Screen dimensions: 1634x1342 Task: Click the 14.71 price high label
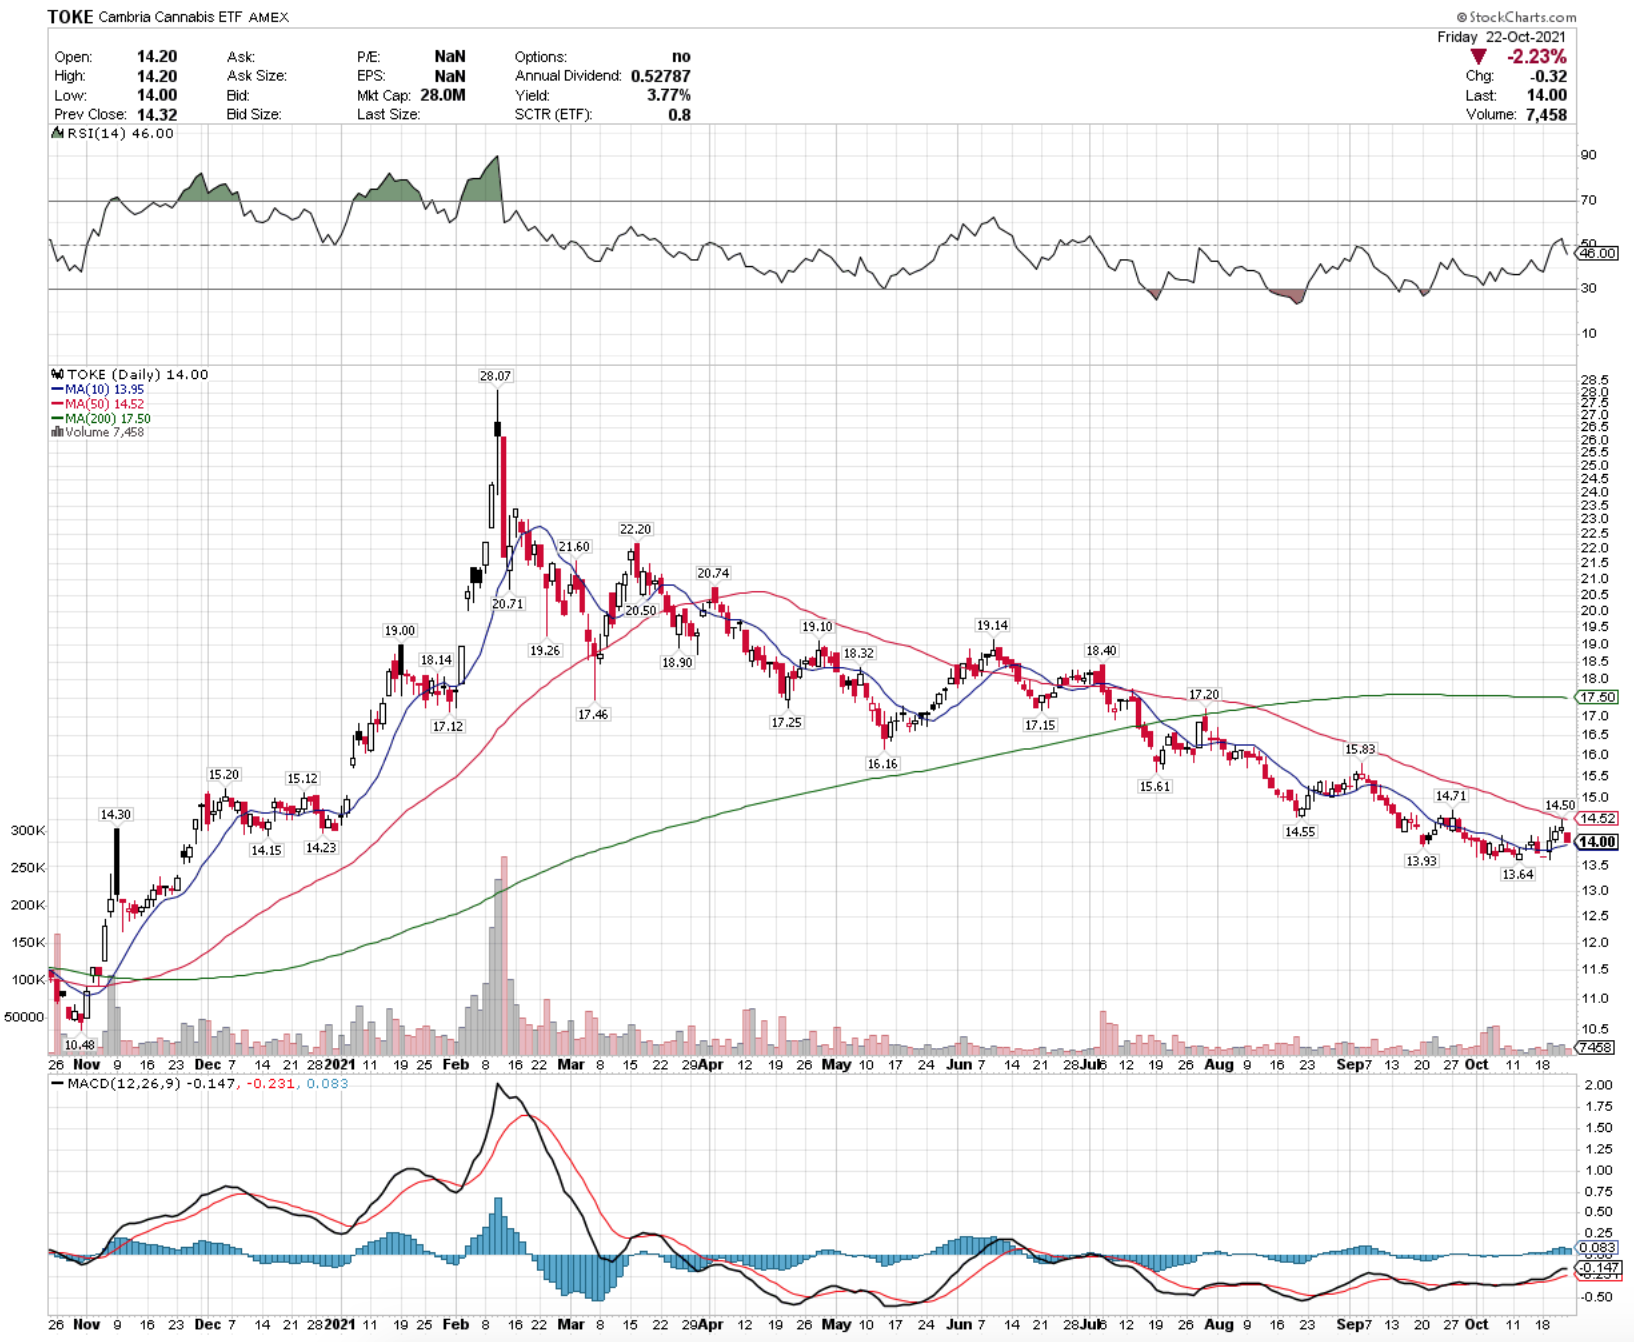pyautogui.click(x=1451, y=796)
